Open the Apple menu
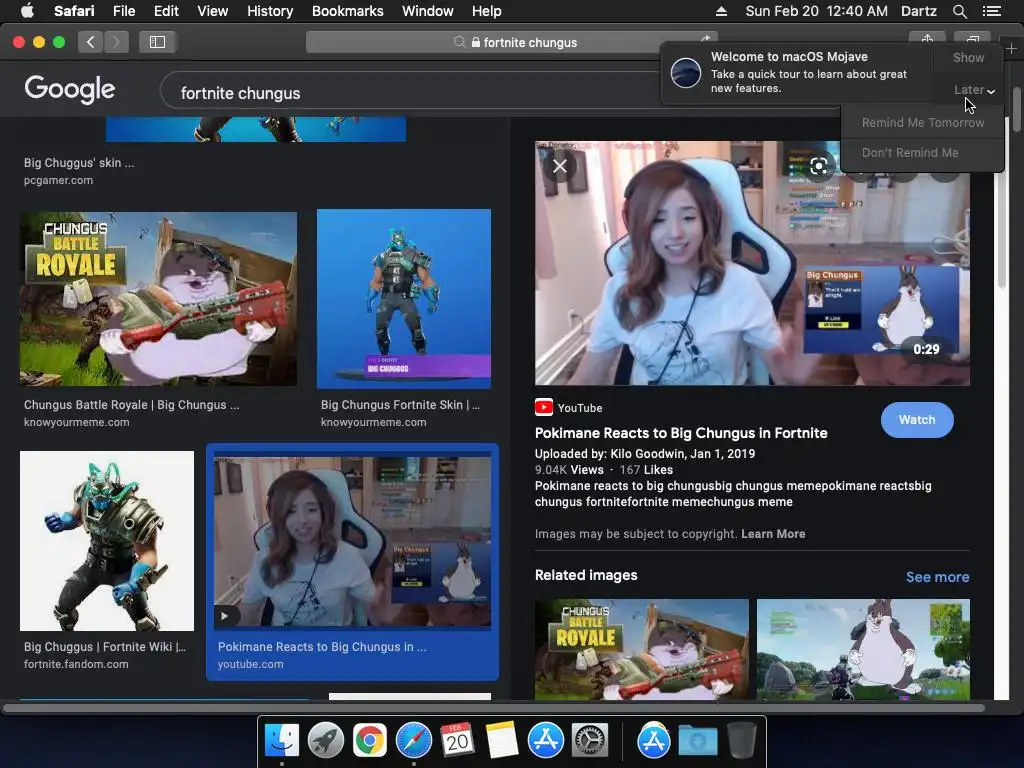 pyautogui.click(x=27, y=11)
